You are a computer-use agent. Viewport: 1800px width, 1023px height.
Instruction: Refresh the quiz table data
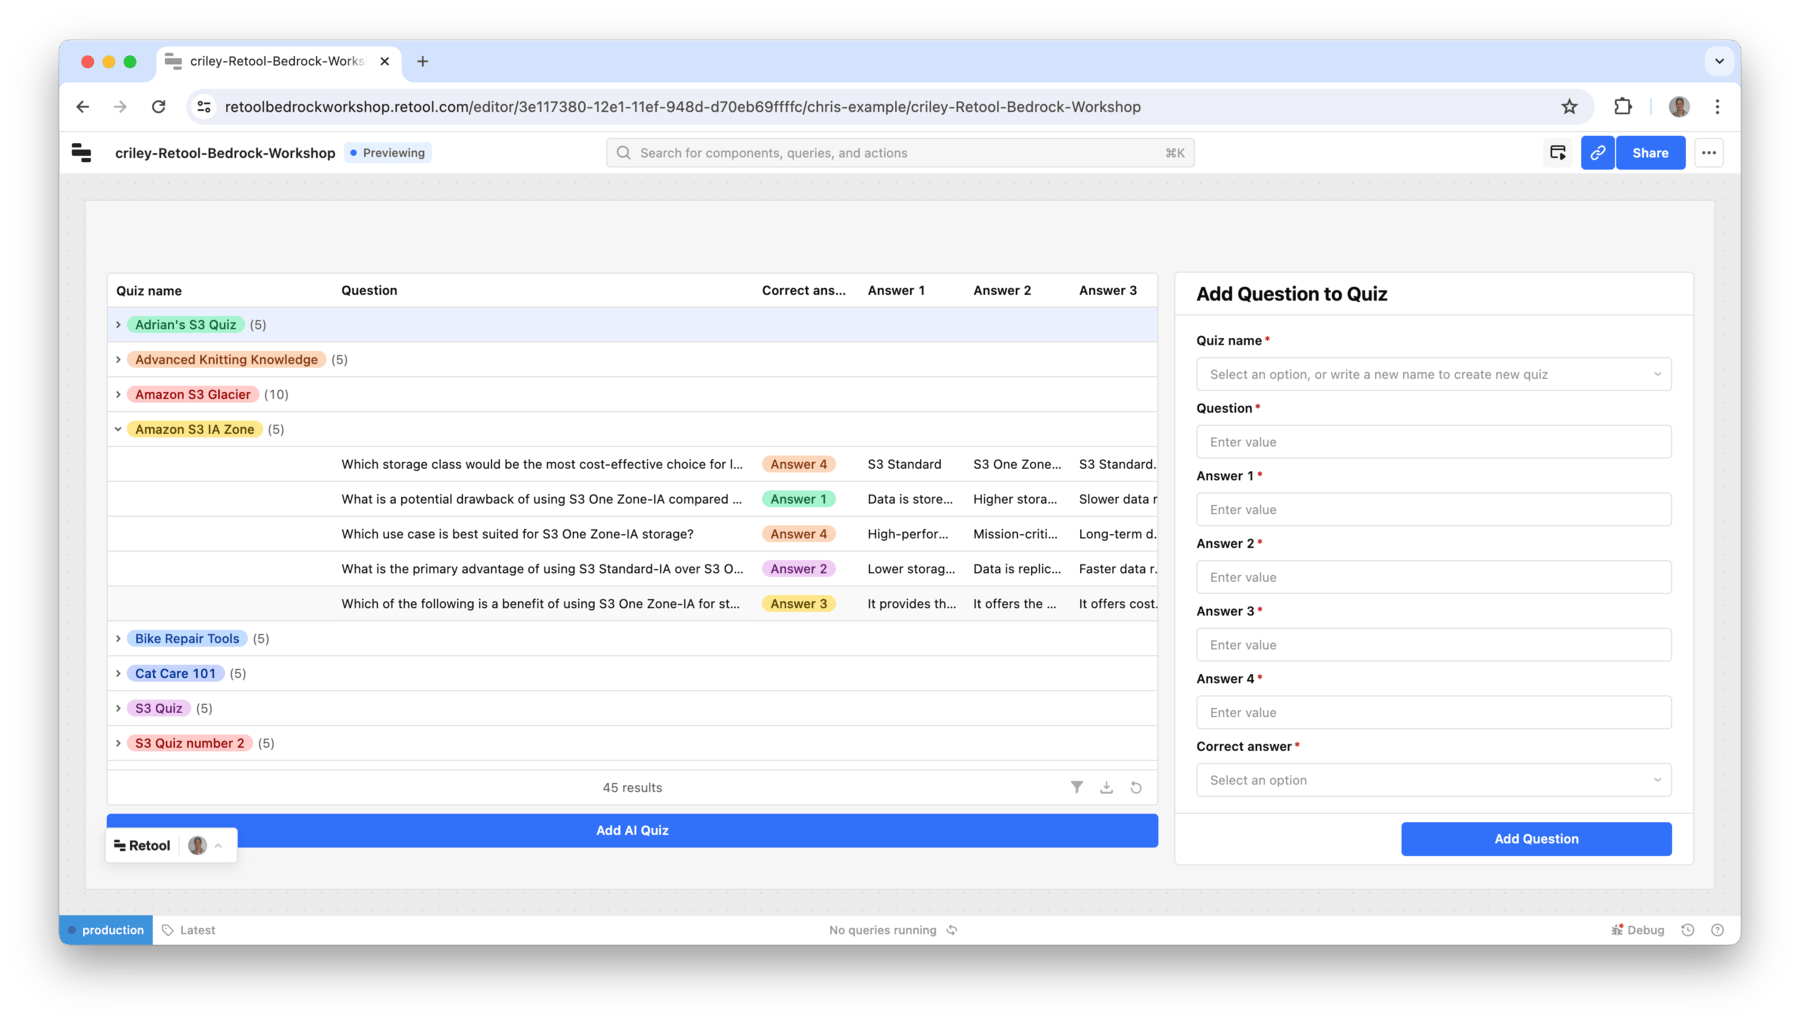click(x=1136, y=787)
